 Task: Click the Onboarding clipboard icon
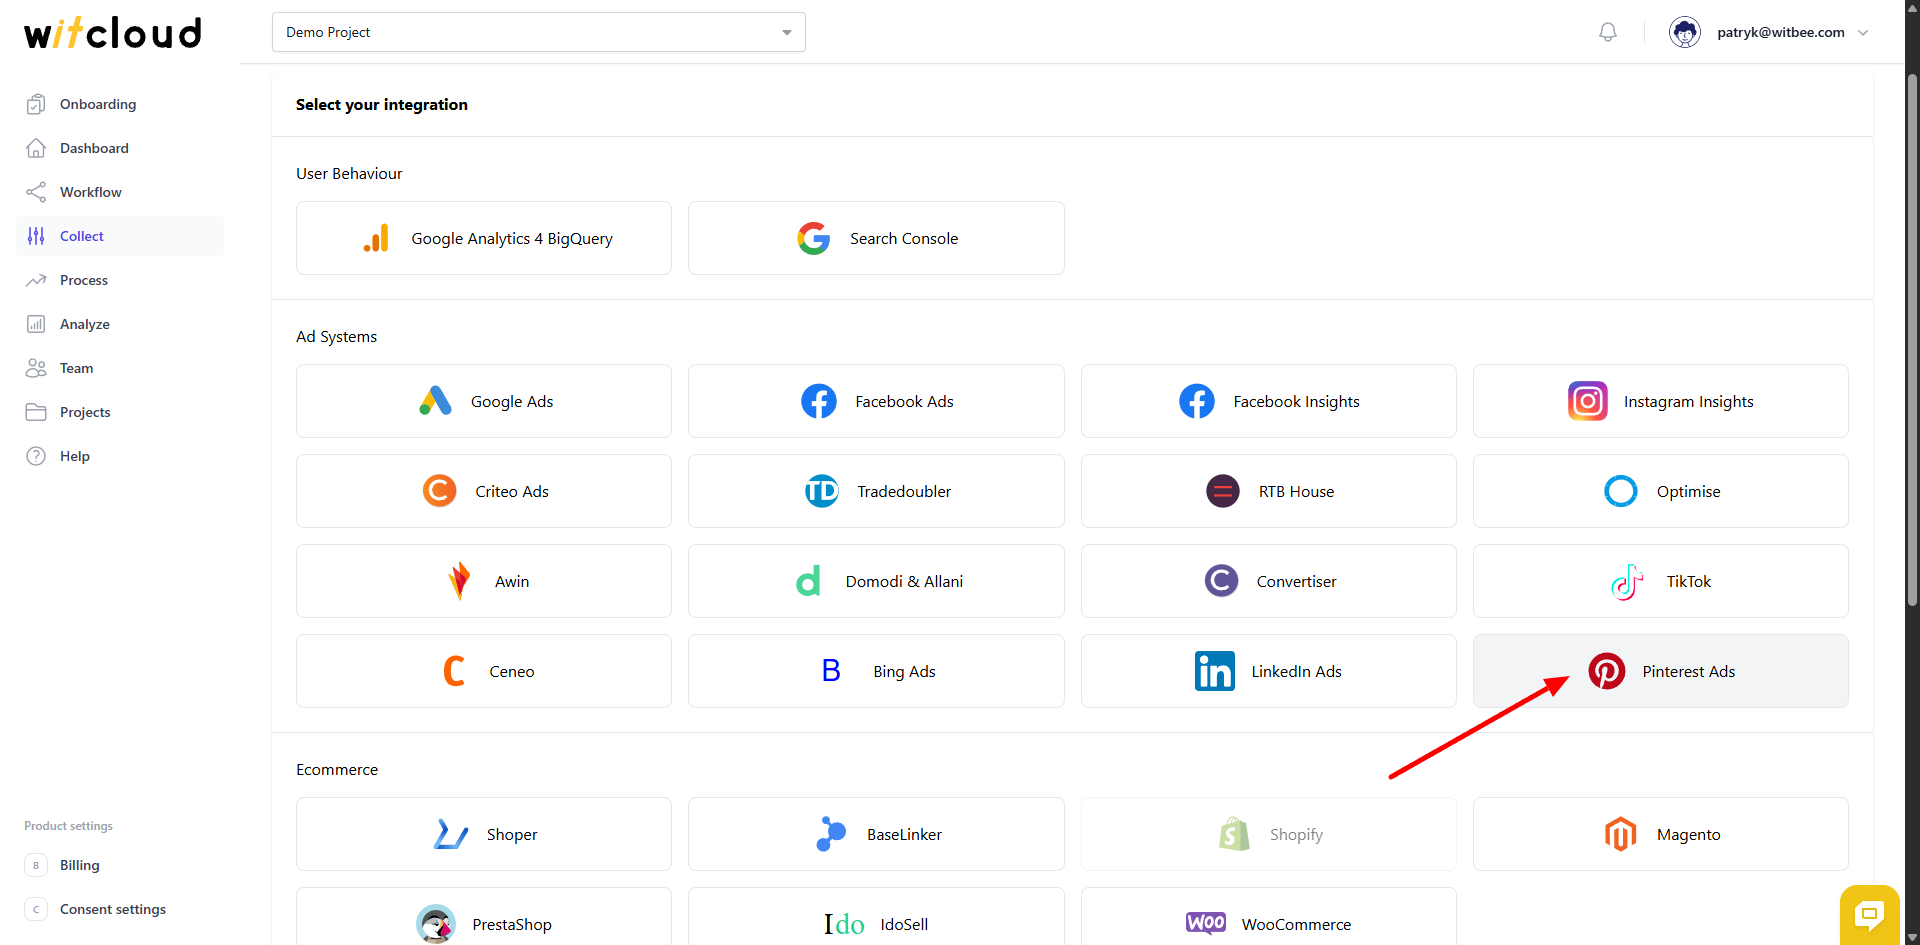click(36, 104)
